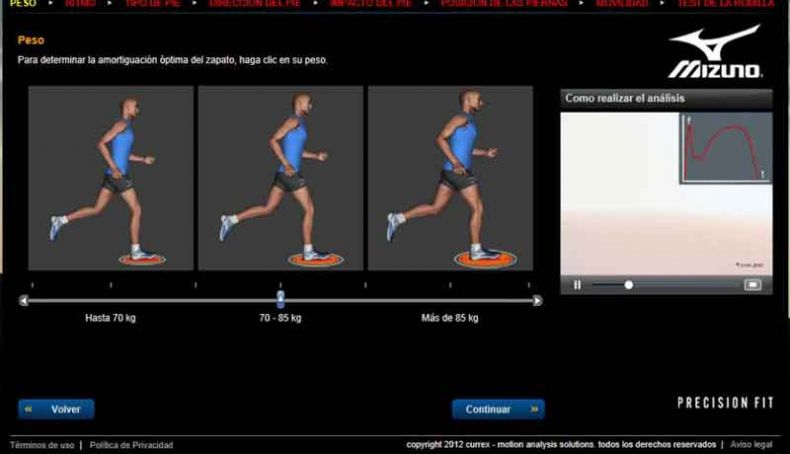
Task: Toggle fullscreen for the tutorial video
Action: click(752, 285)
